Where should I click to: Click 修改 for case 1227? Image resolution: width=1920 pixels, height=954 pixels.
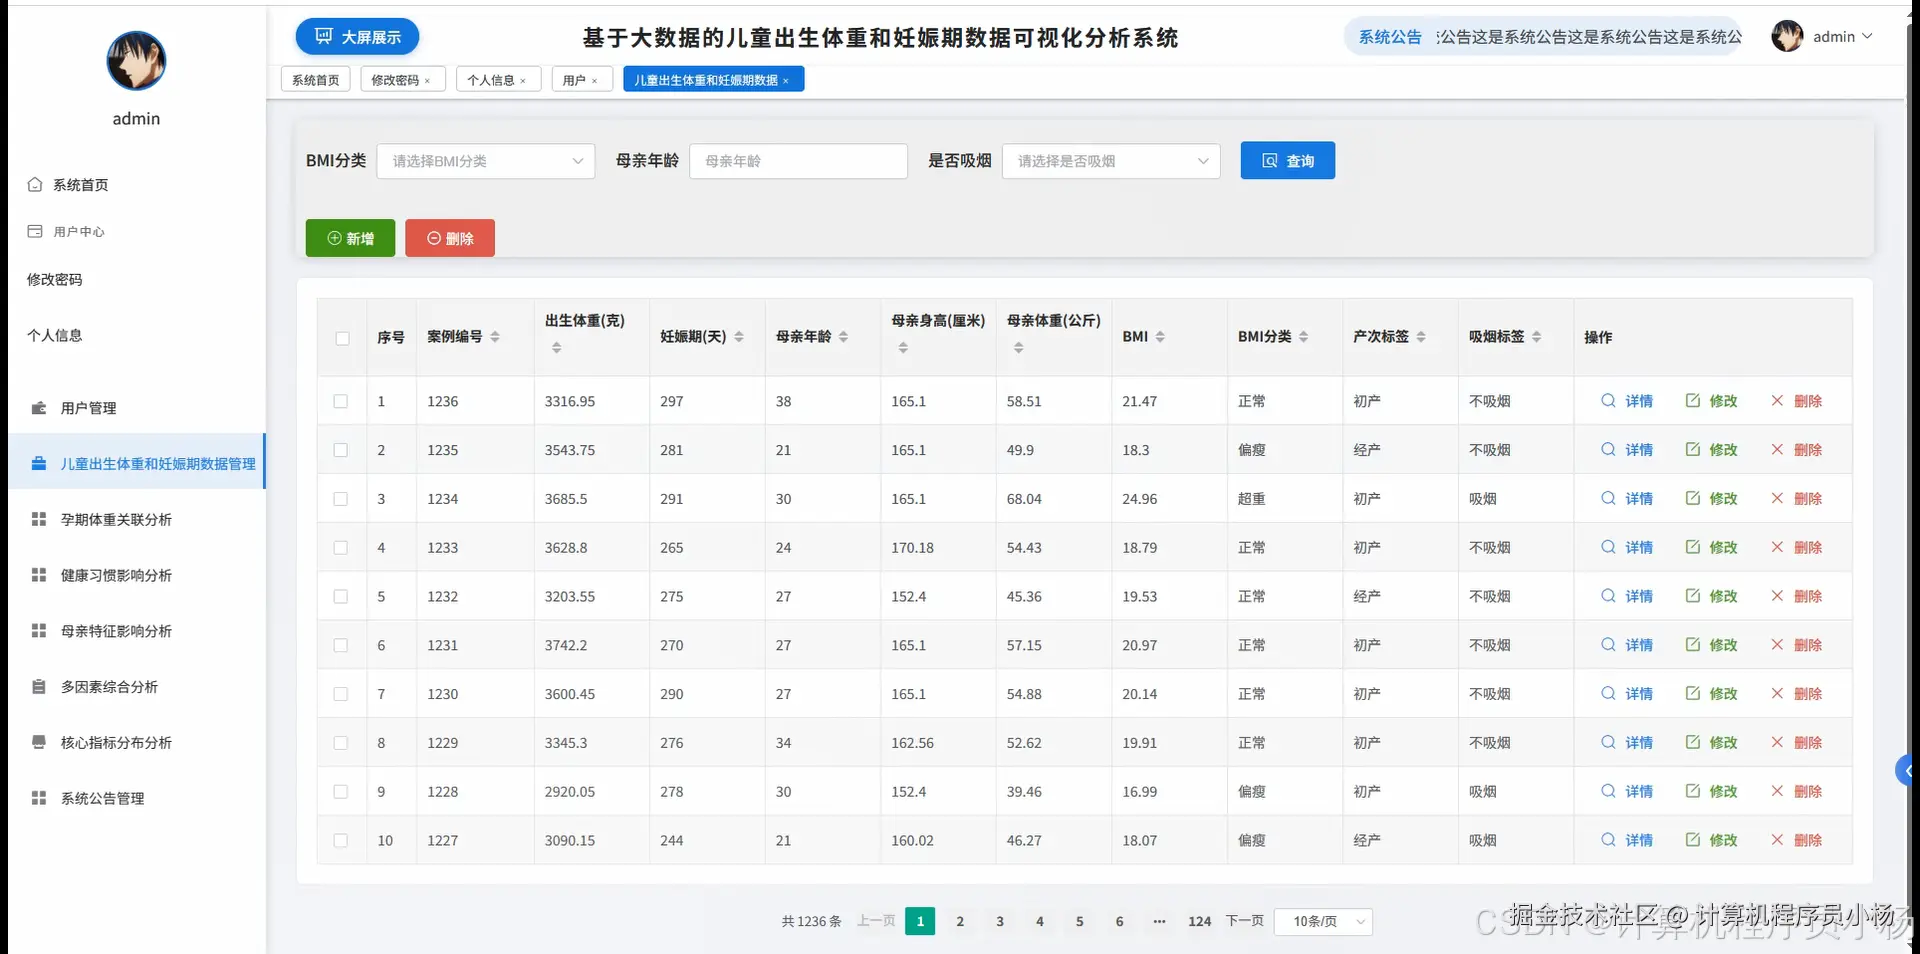(1711, 840)
